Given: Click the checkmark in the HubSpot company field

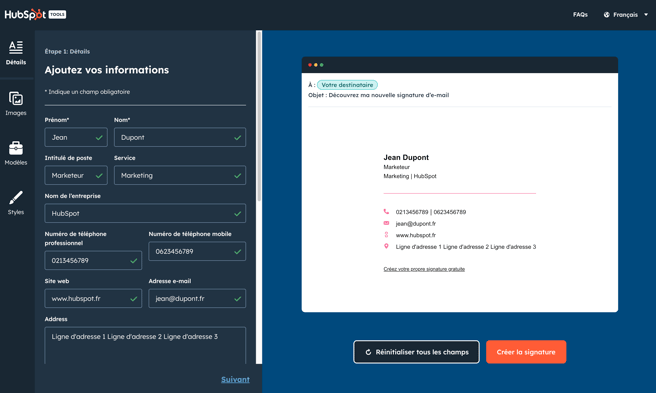Looking at the screenshot, I should [237, 213].
